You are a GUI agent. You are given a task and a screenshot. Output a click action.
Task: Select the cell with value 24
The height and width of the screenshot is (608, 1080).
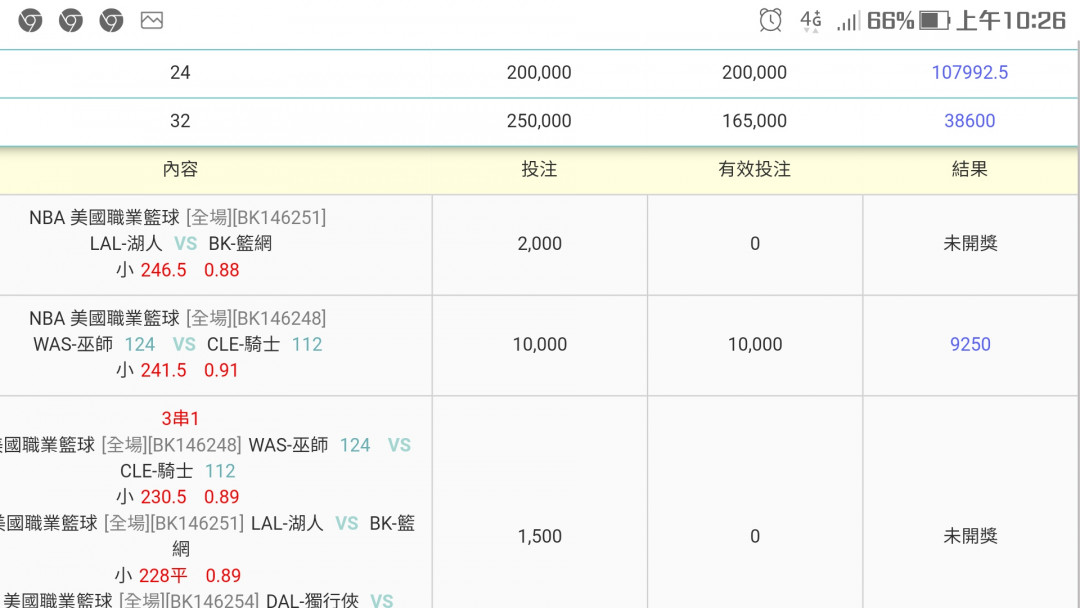[180, 72]
